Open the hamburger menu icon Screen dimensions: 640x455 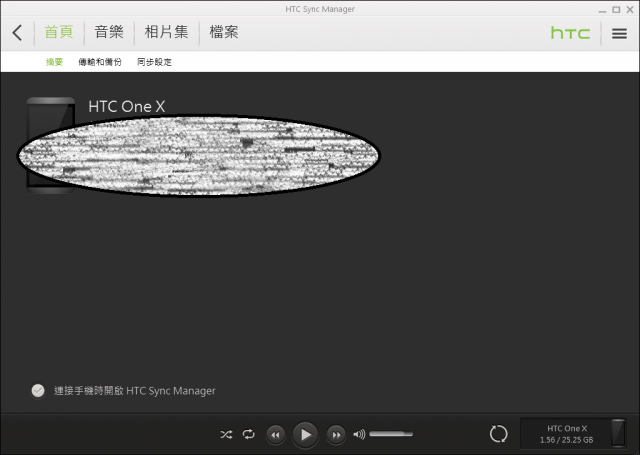pyautogui.click(x=619, y=33)
